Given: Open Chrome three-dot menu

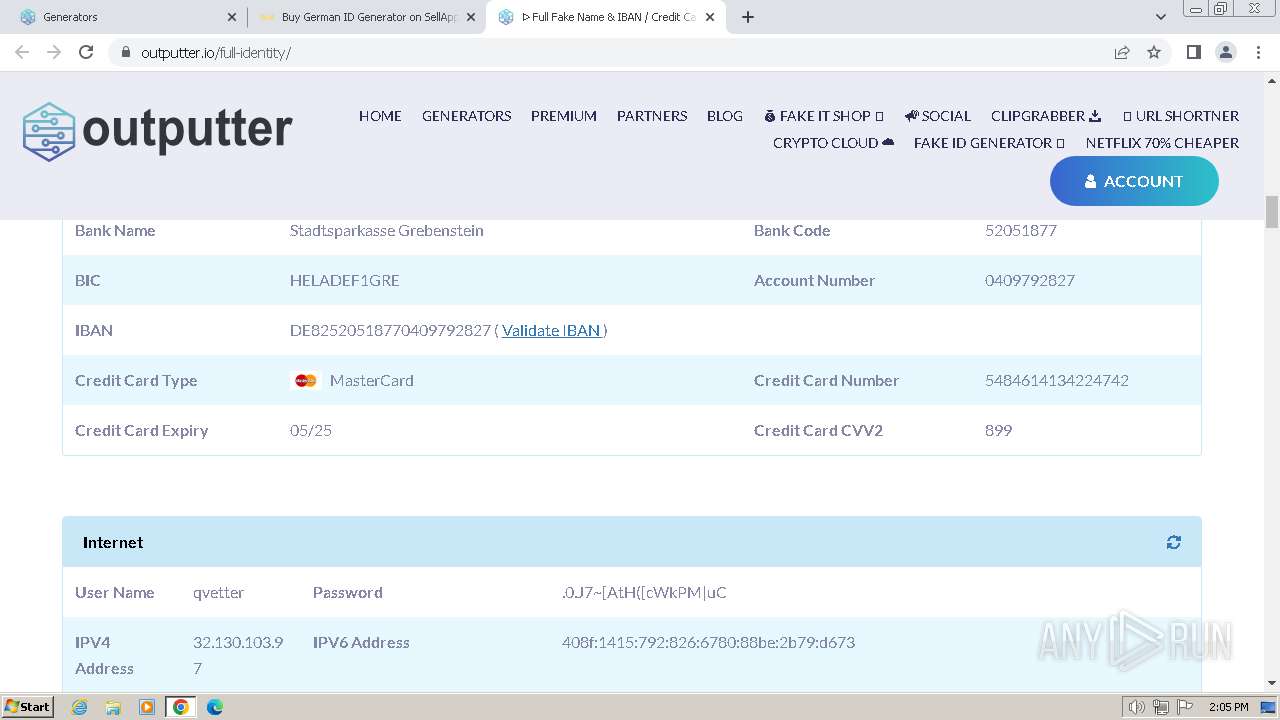Looking at the screenshot, I should coord(1258,52).
